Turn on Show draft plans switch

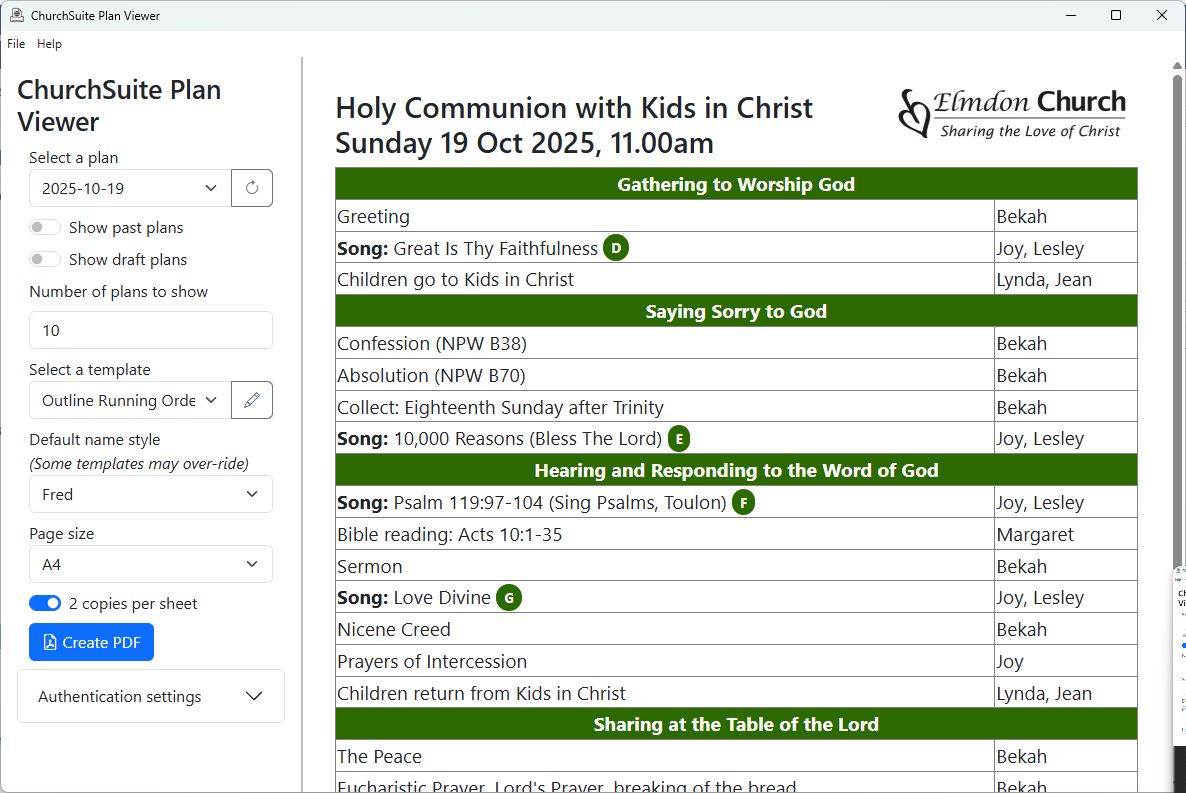45,260
